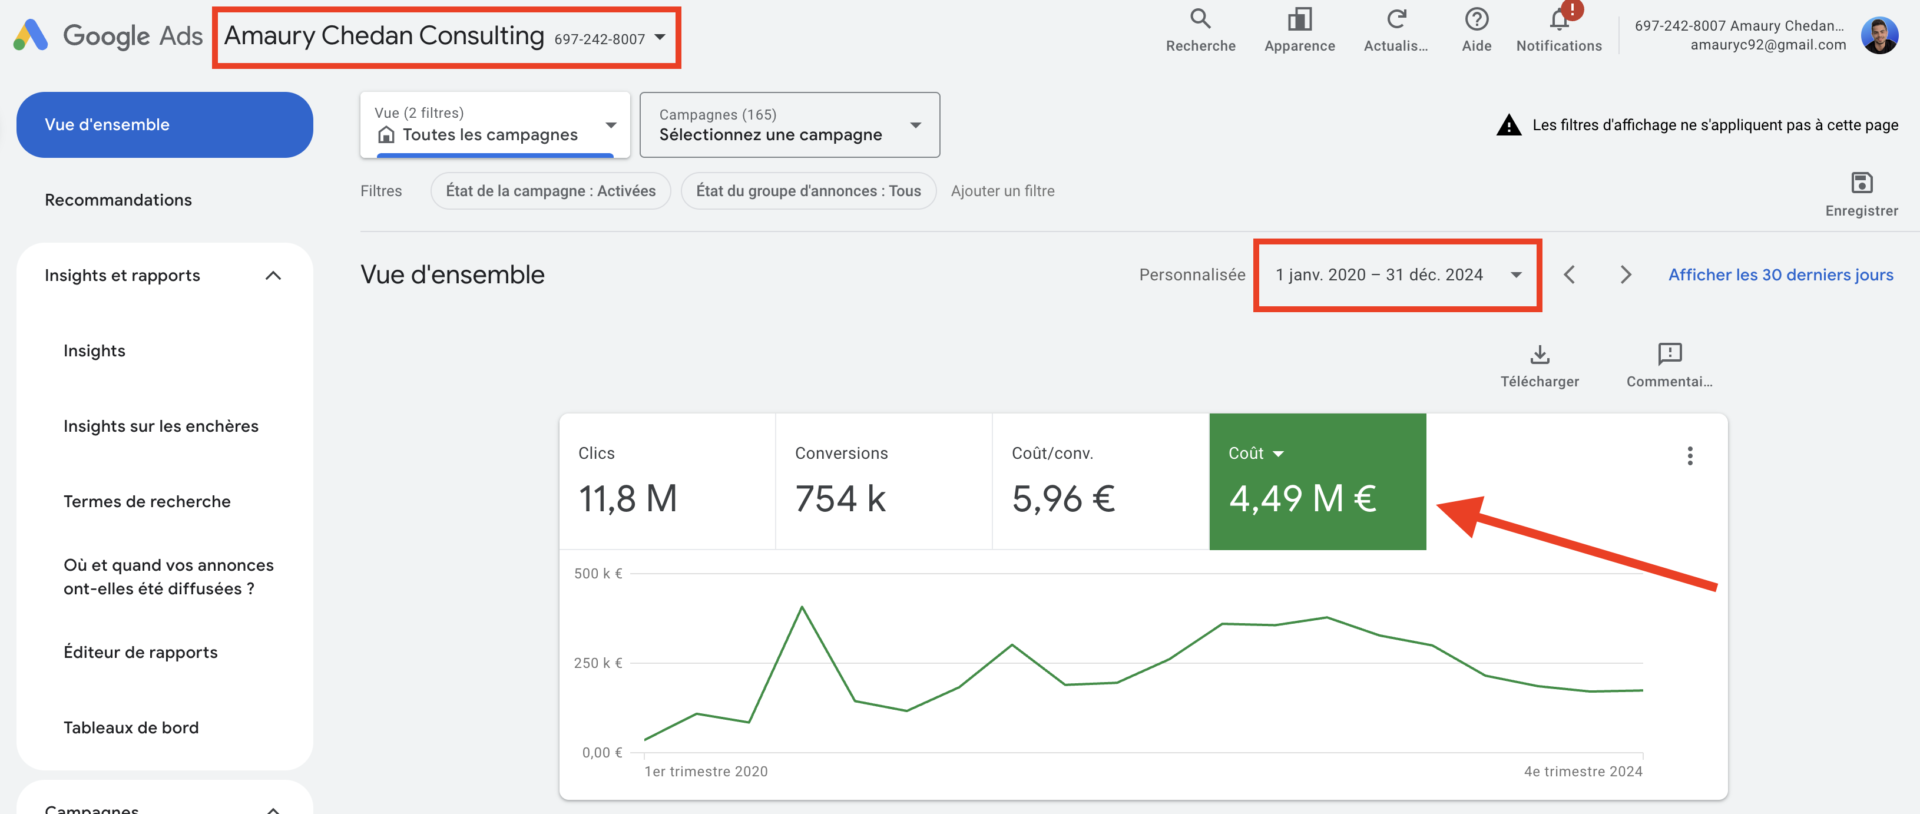Open the date range picker

(x=1398, y=275)
